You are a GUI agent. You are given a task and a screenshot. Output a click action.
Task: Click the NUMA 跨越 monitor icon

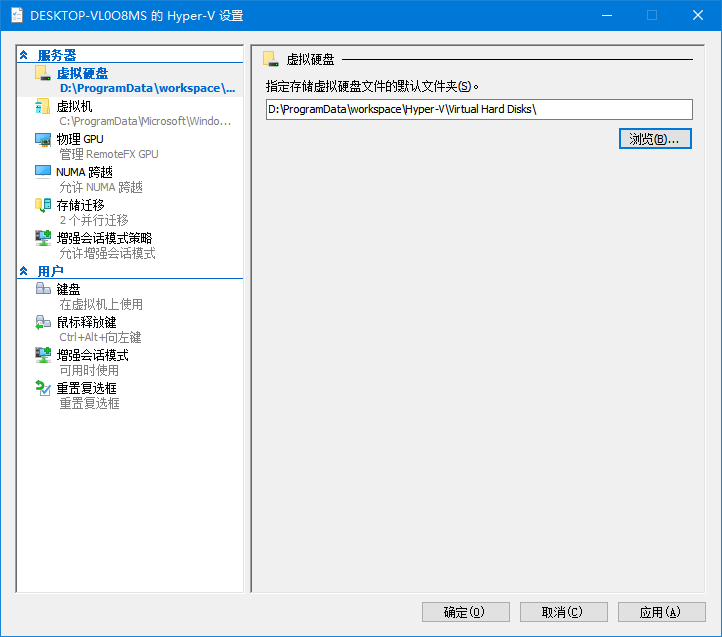(43, 172)
